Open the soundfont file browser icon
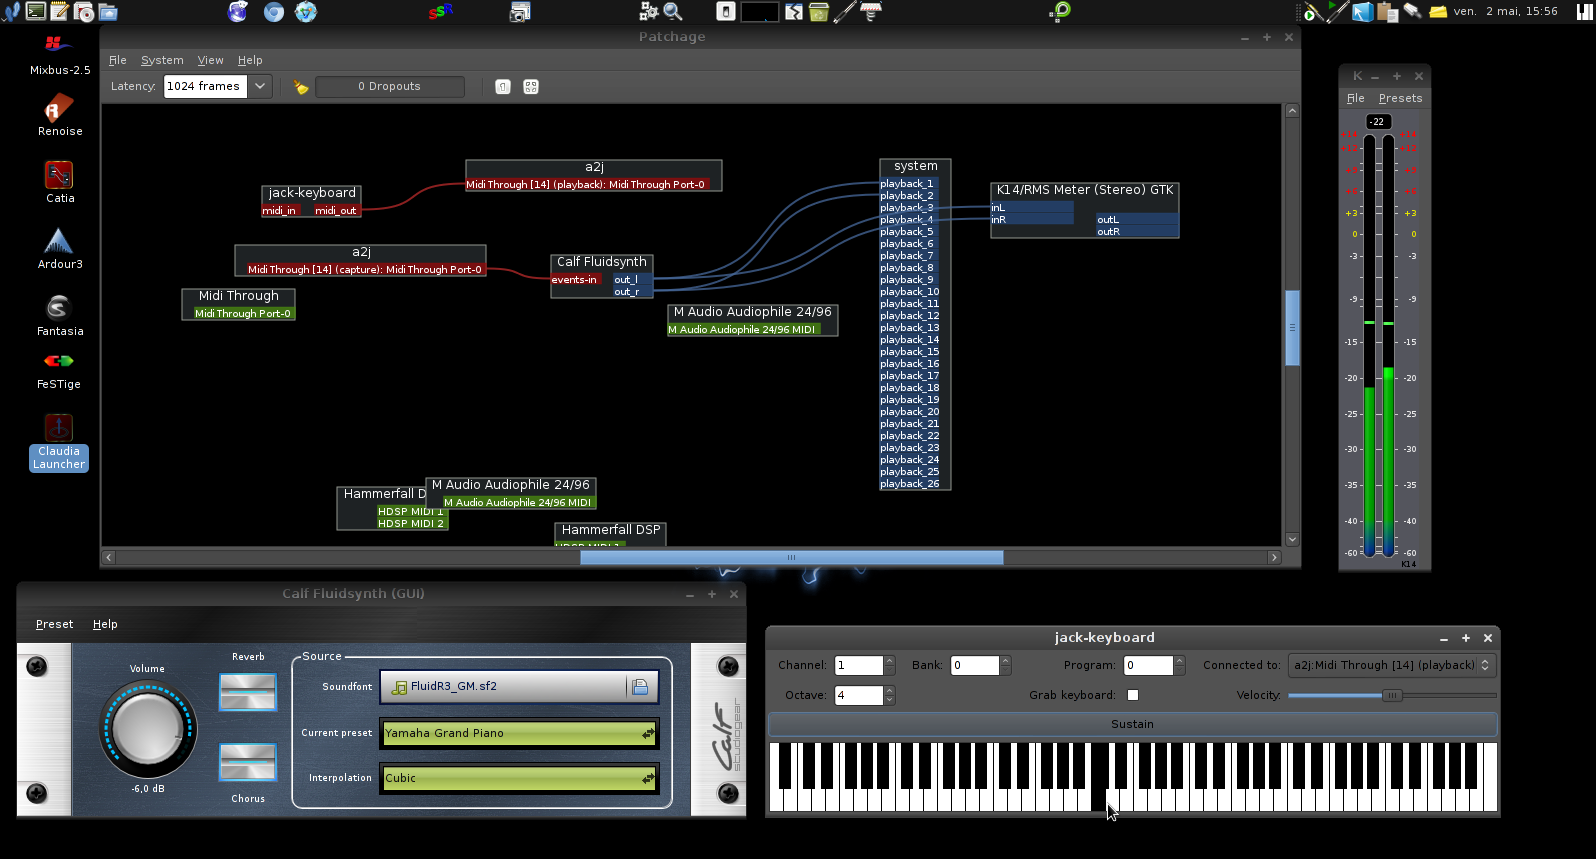Image resolution: width=1596 pixels, height=859 pixels. 640,687
